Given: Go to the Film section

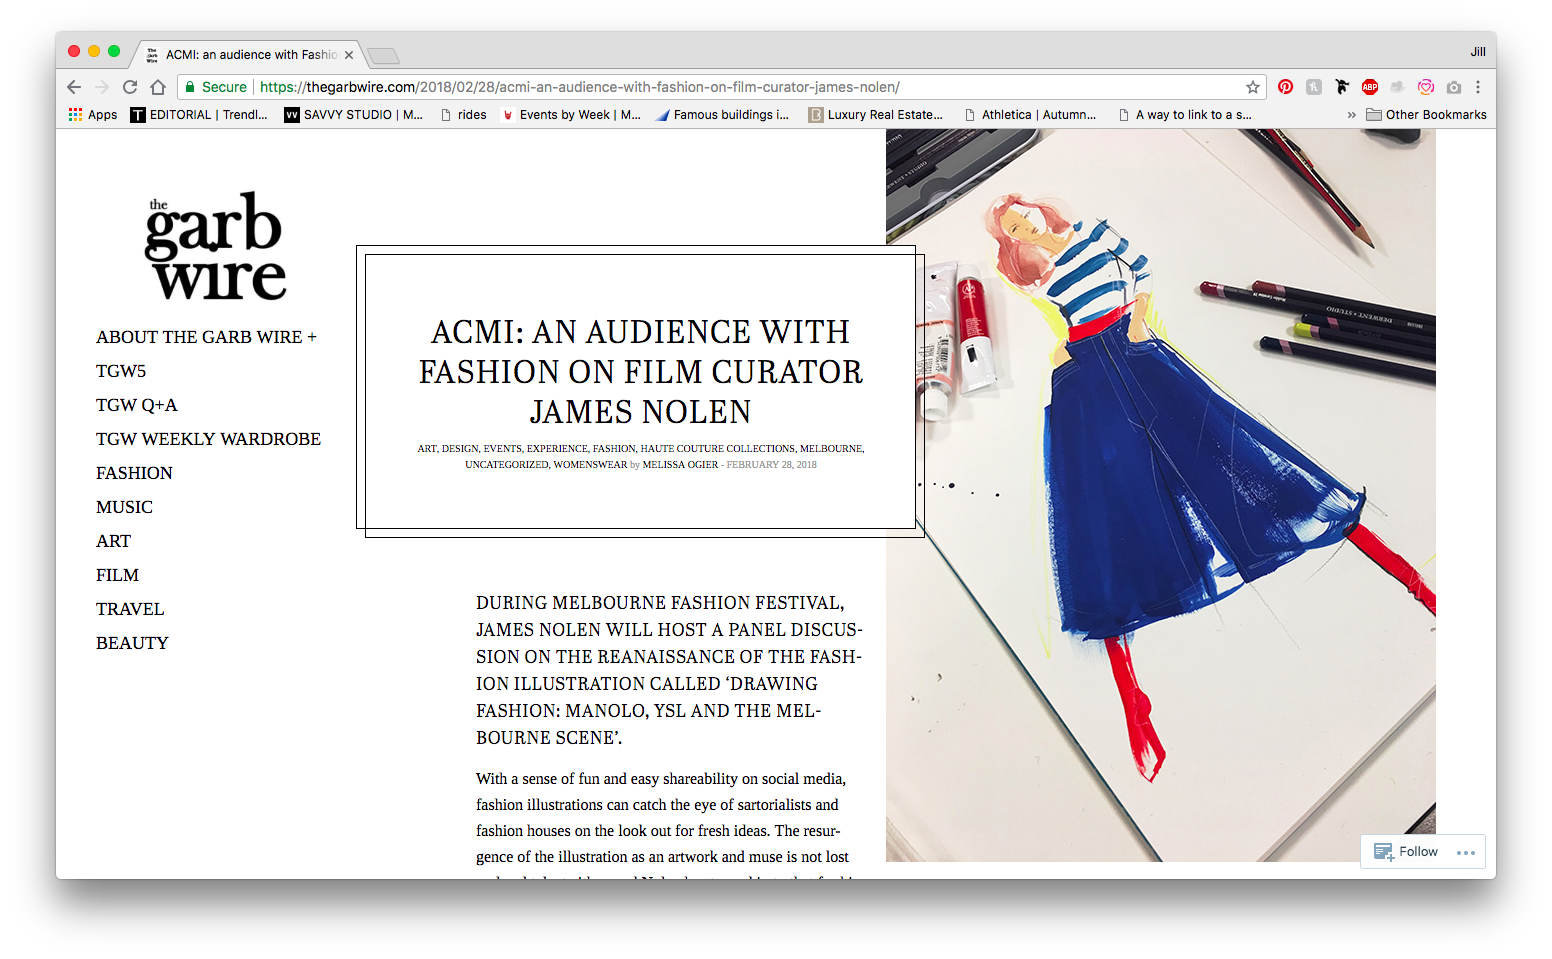Looking at the screenshot, I should click(117, 575).
